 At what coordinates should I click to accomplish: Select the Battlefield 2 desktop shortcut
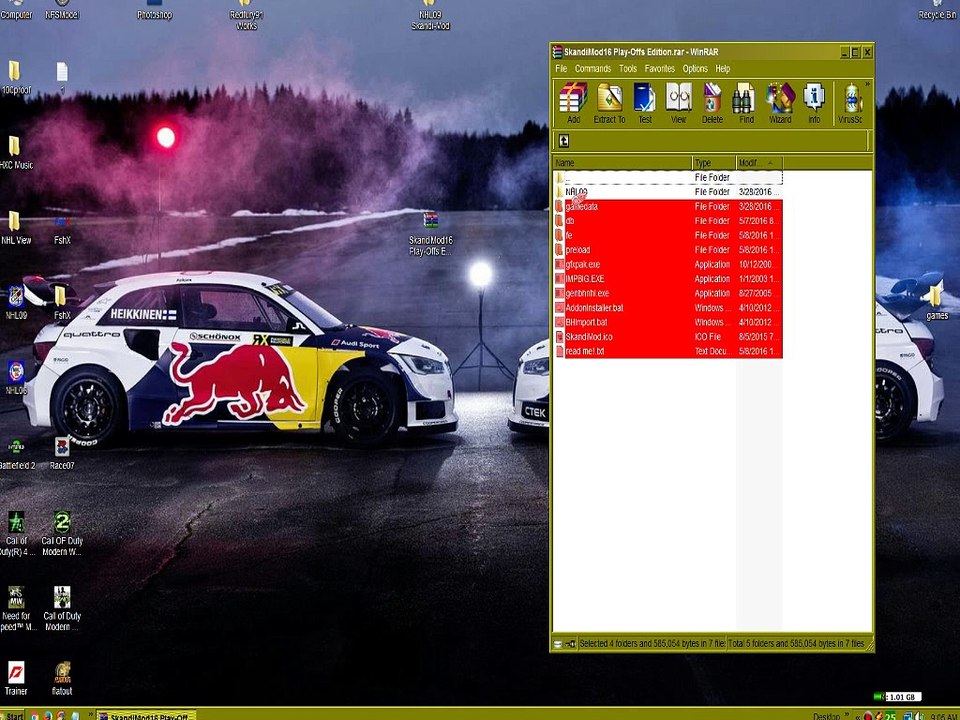click(x=17, y=454)
